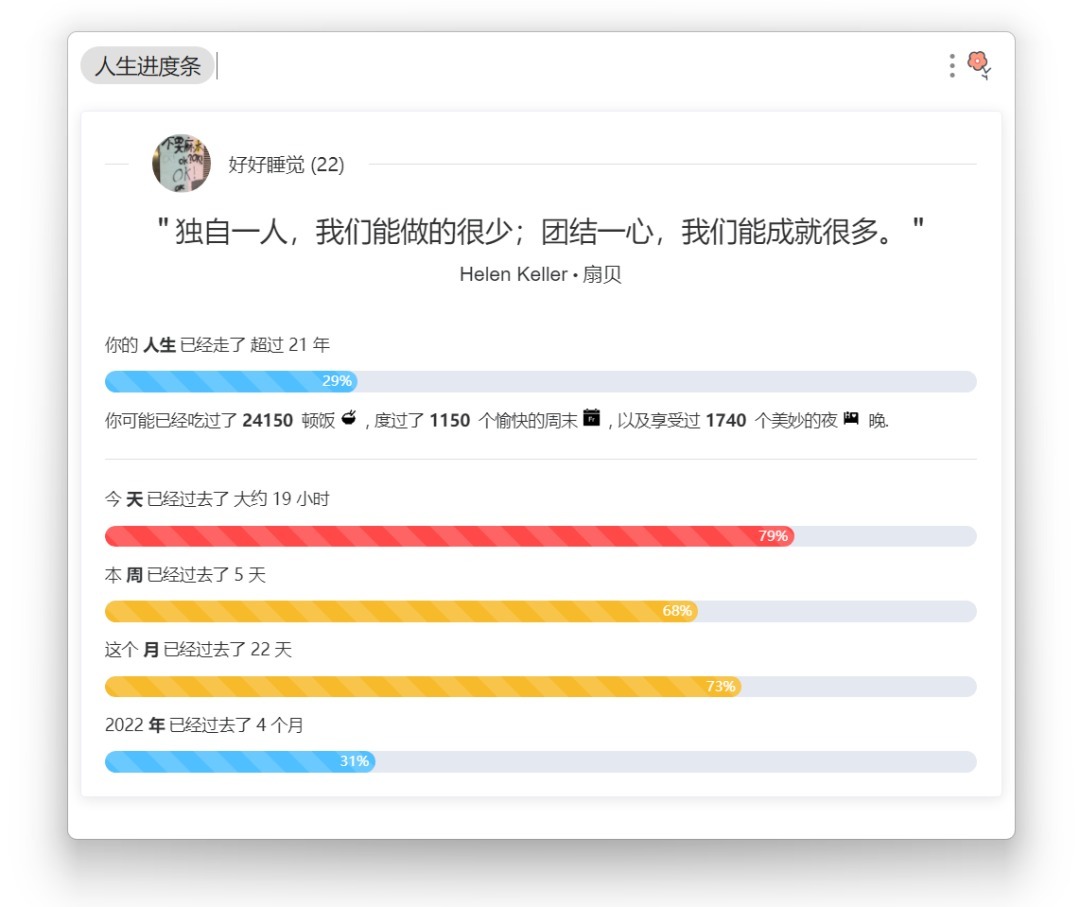Click the 24150 meals count number
1080x907 pixels.
click(x=267, y=421)
